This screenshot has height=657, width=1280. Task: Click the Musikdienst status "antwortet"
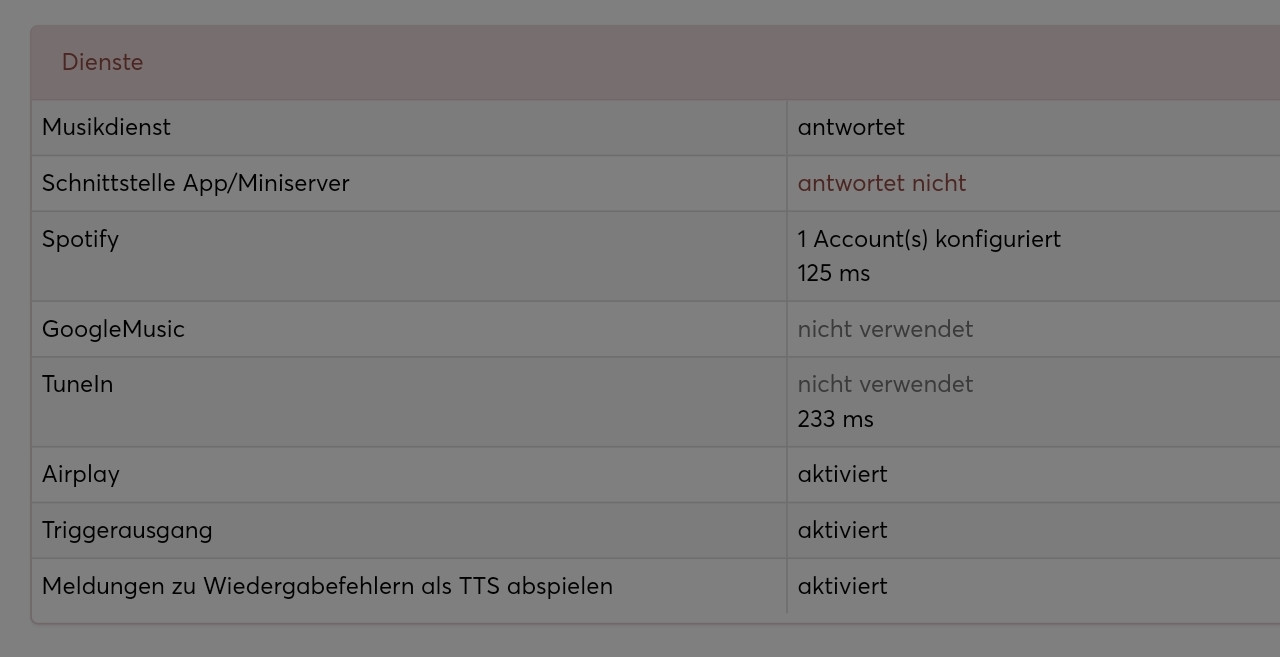tap(851, 127)
